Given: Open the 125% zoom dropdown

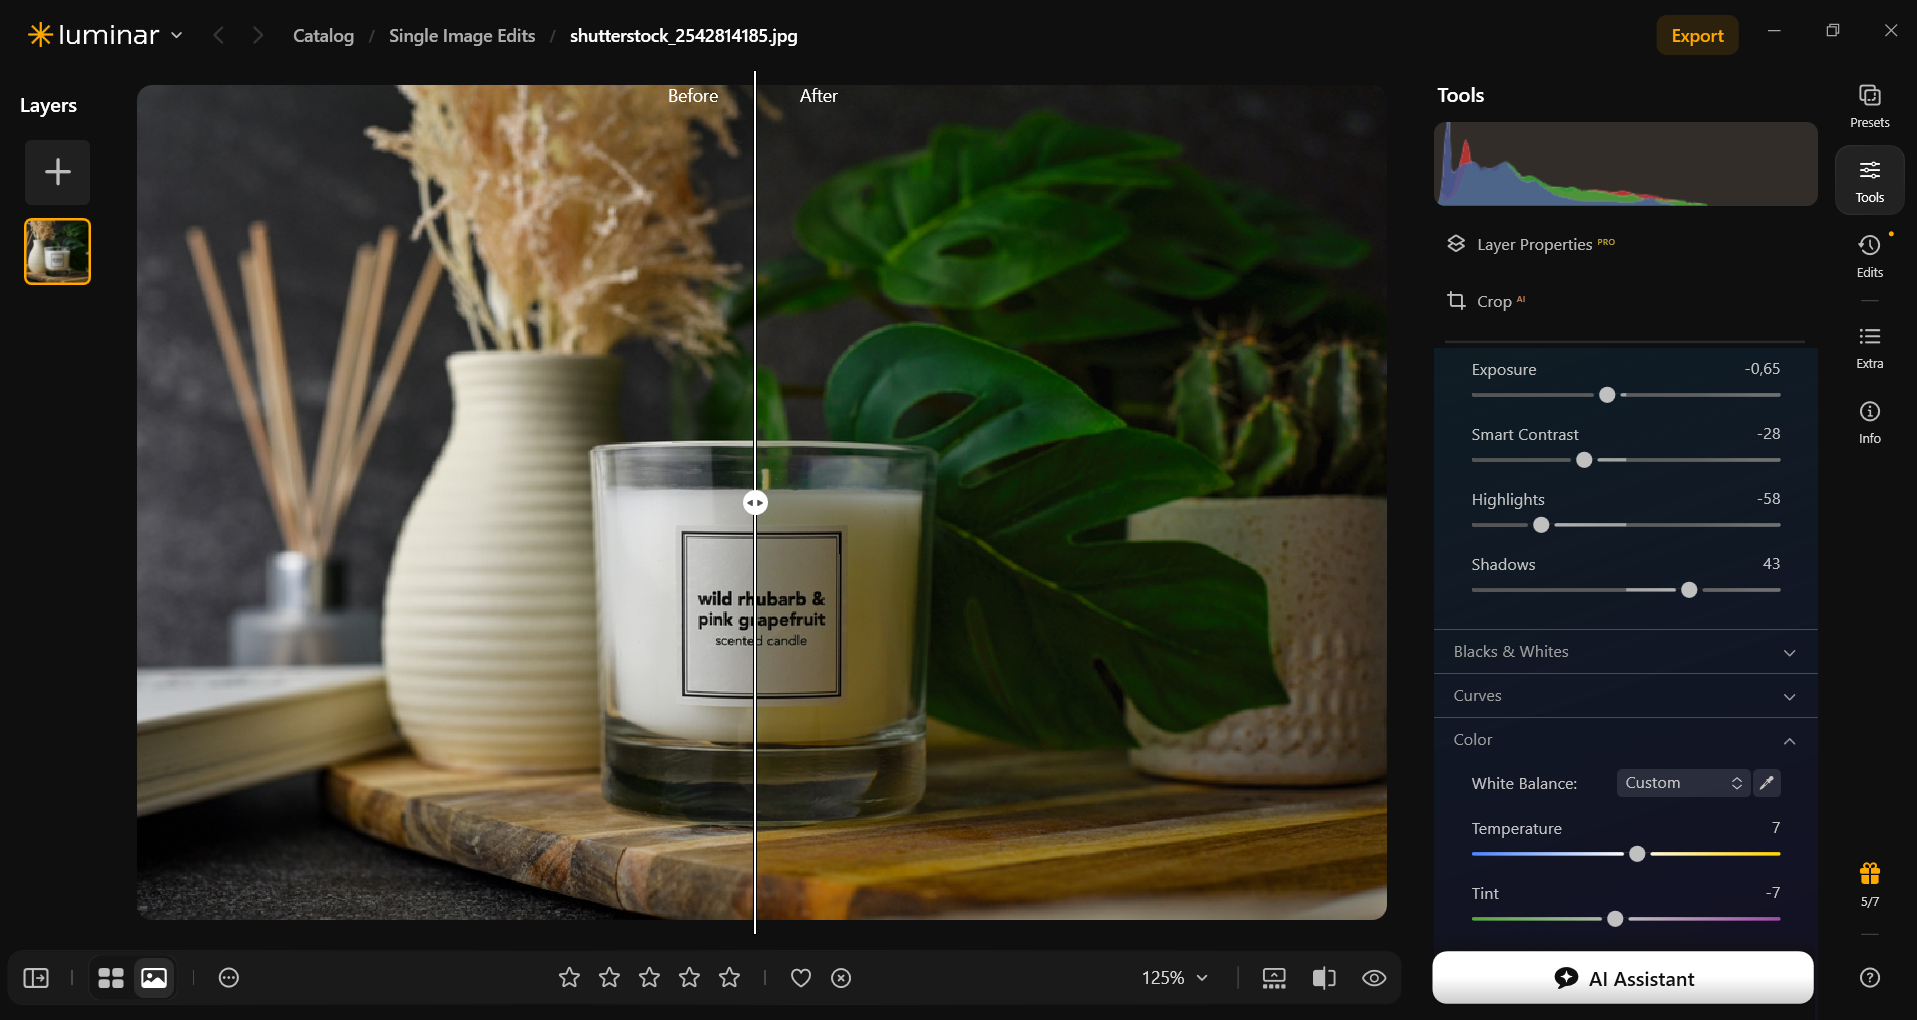Looking at the screenshot, I should point(1175,978).
